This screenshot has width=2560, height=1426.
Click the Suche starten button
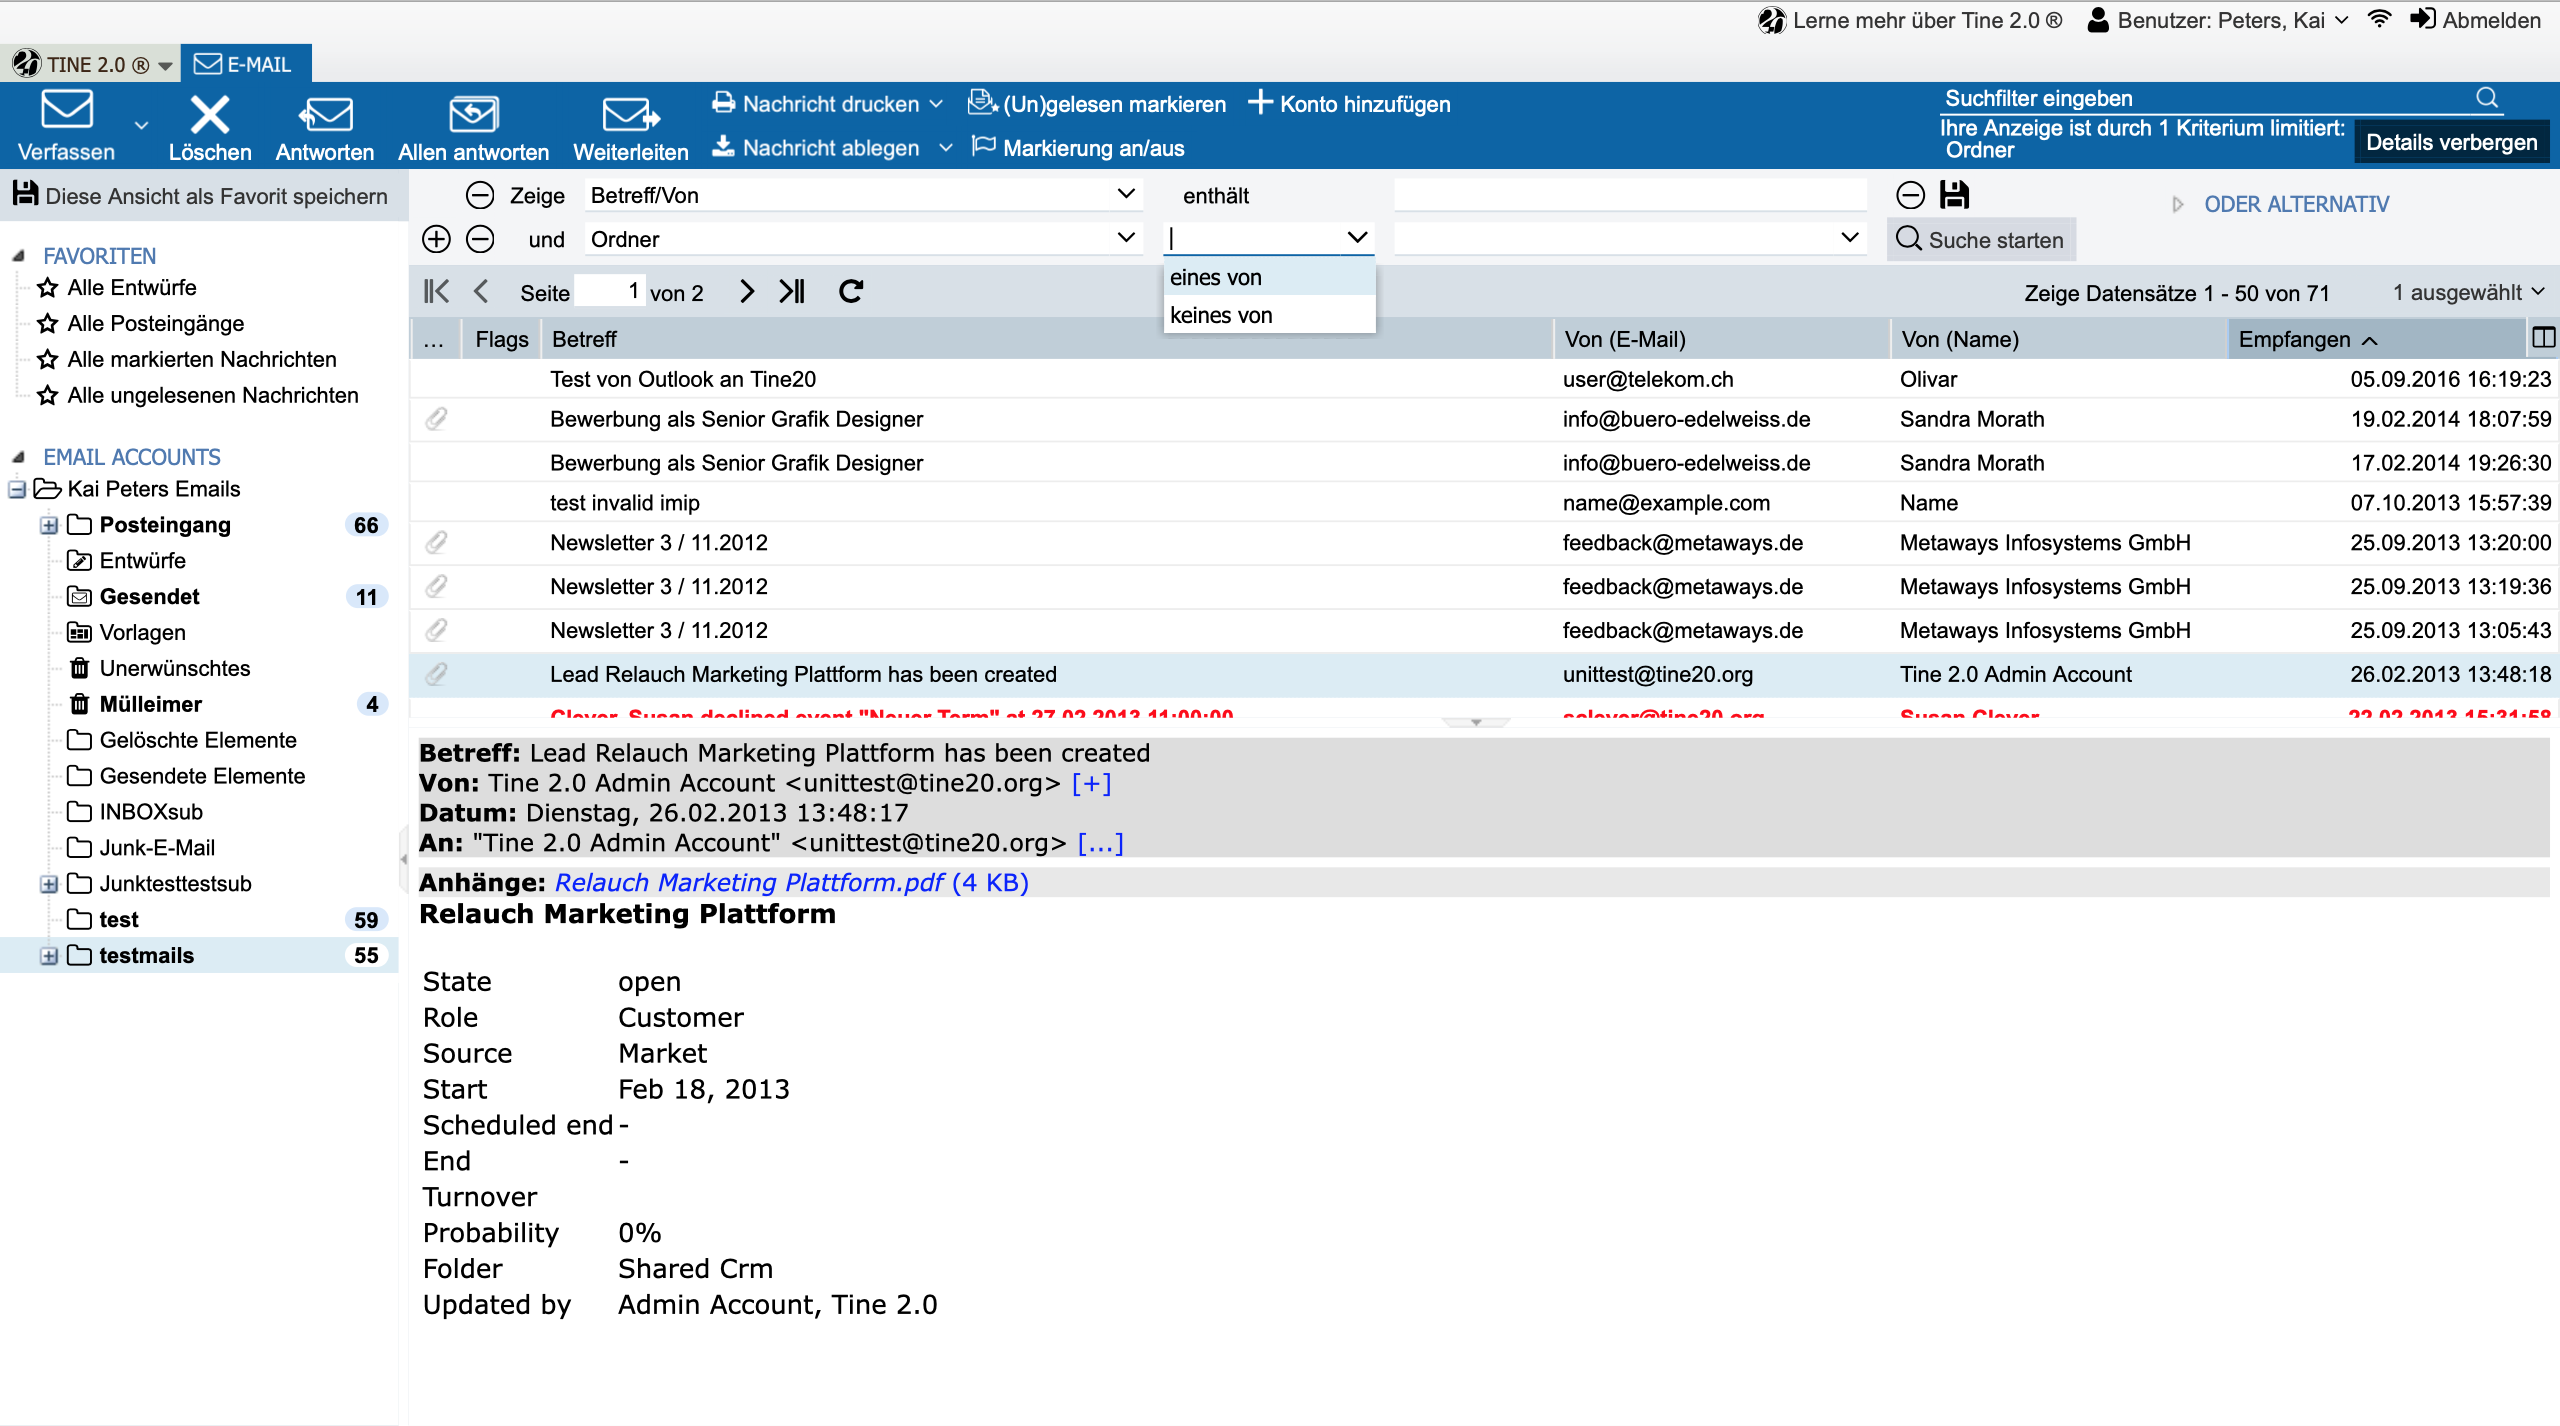click(x=1980, y=240)
